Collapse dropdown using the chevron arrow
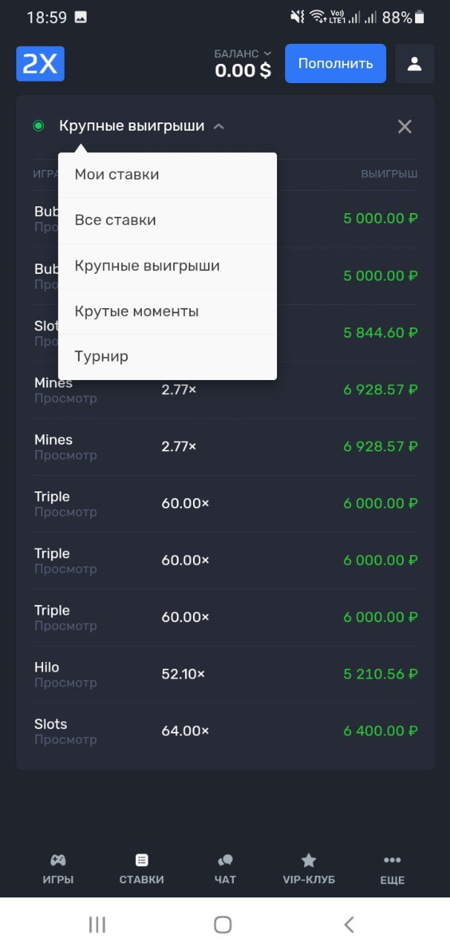Screen dimensions: 450x950 click(219, 127)
